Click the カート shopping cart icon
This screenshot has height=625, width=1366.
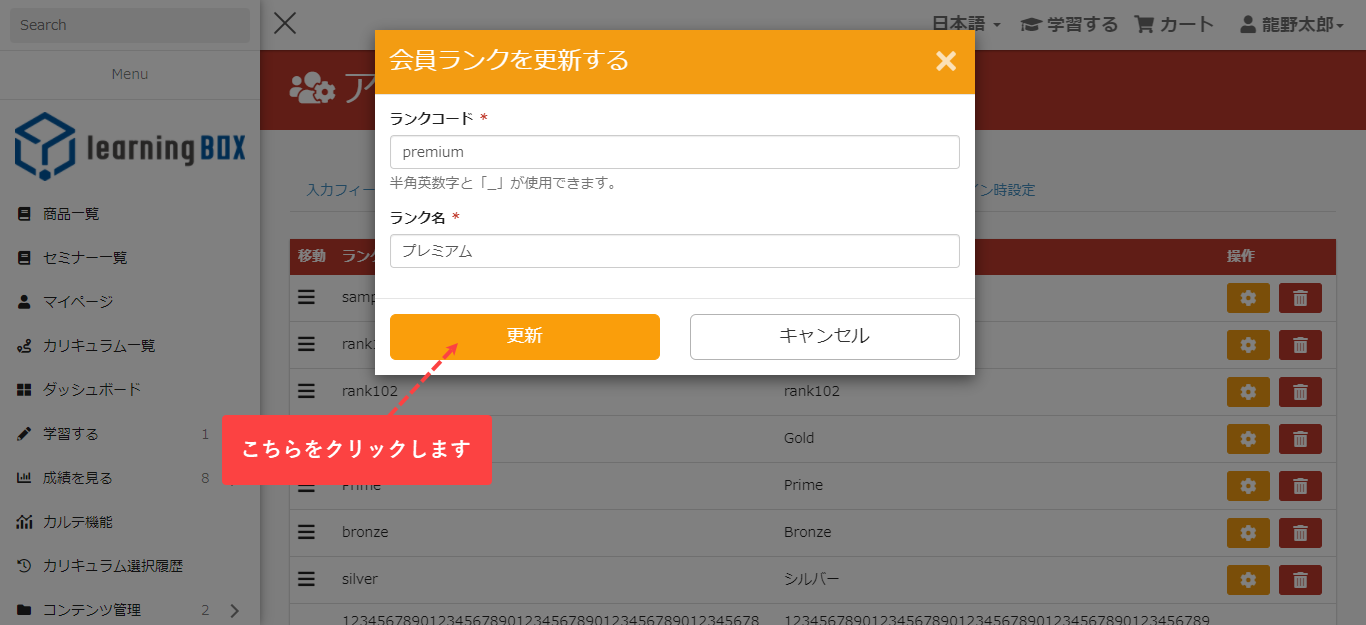click(1144, 24)
